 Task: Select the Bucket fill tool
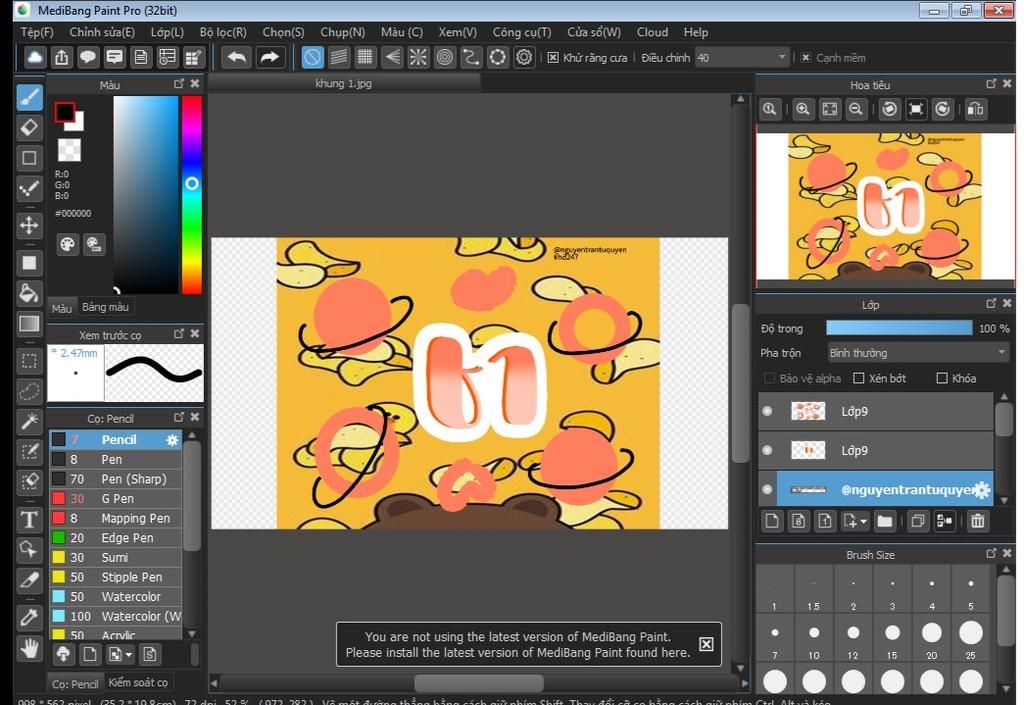click(29, 293)
